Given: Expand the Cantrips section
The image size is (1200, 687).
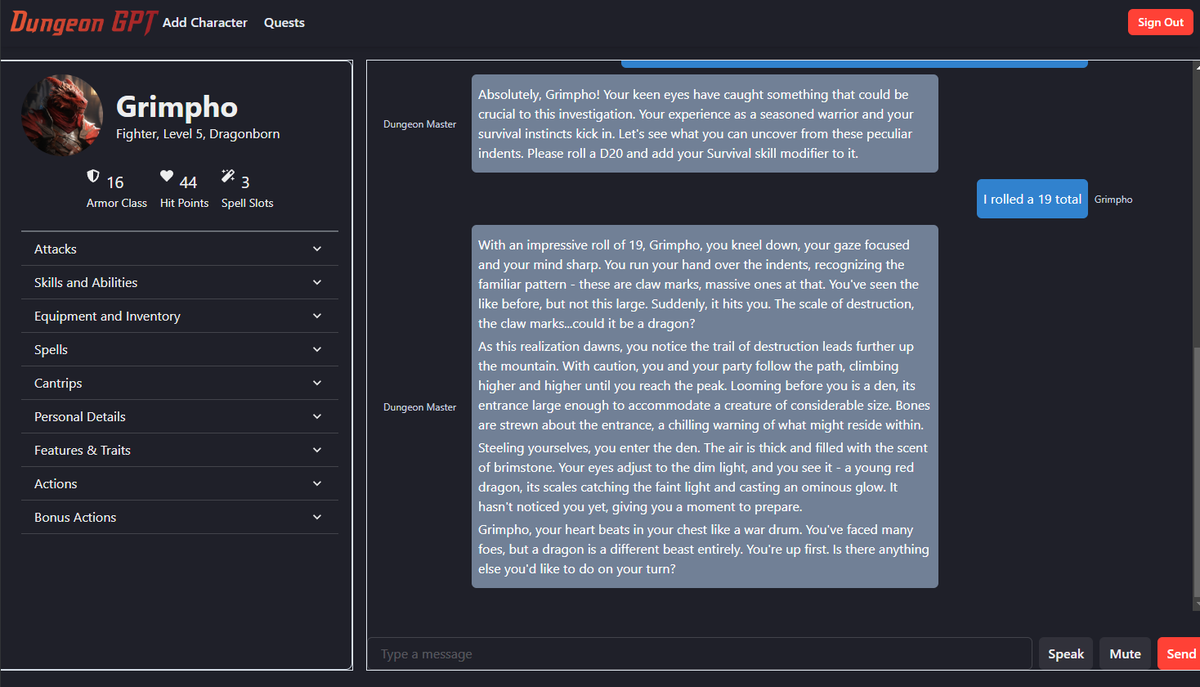Looking at the screenshot, I should [179, 383].
